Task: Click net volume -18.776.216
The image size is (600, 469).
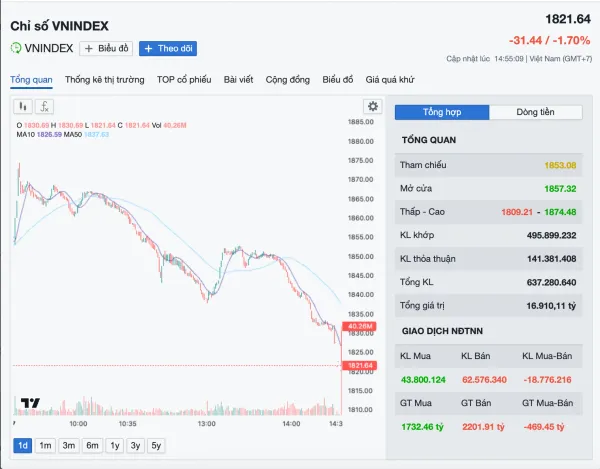Action: (548, 380)
